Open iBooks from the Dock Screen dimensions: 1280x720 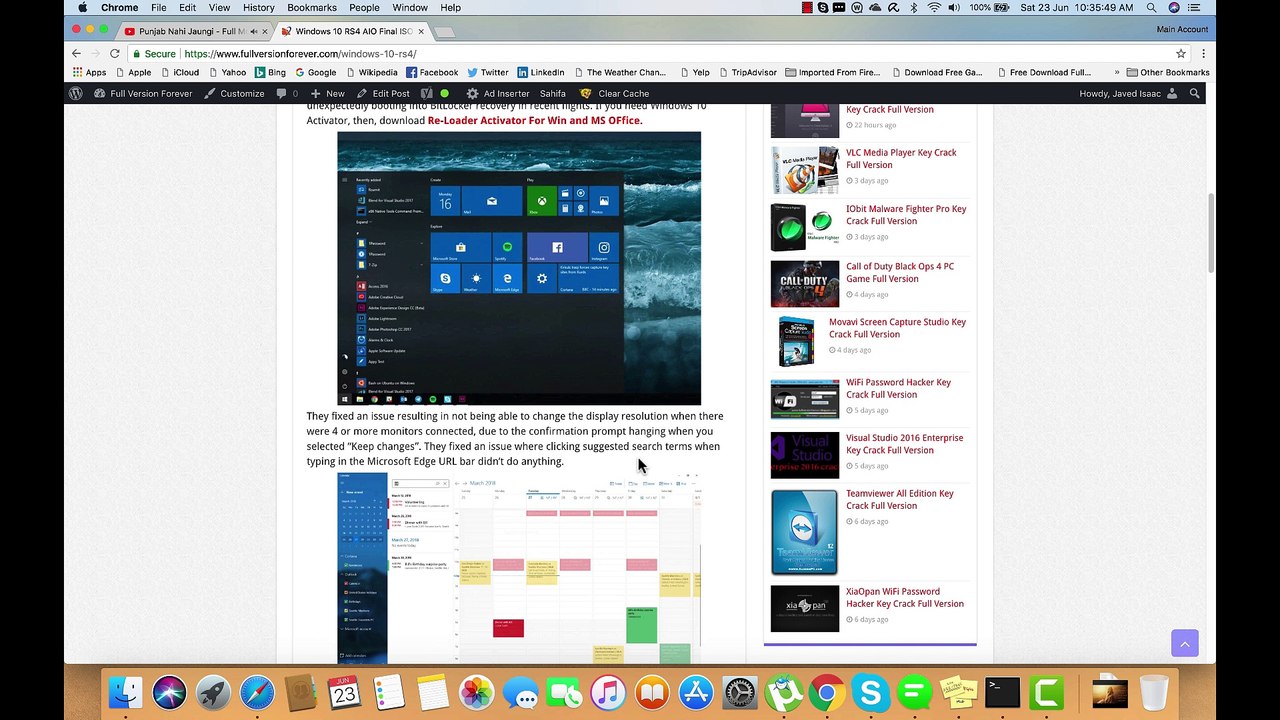click(652, 692)
